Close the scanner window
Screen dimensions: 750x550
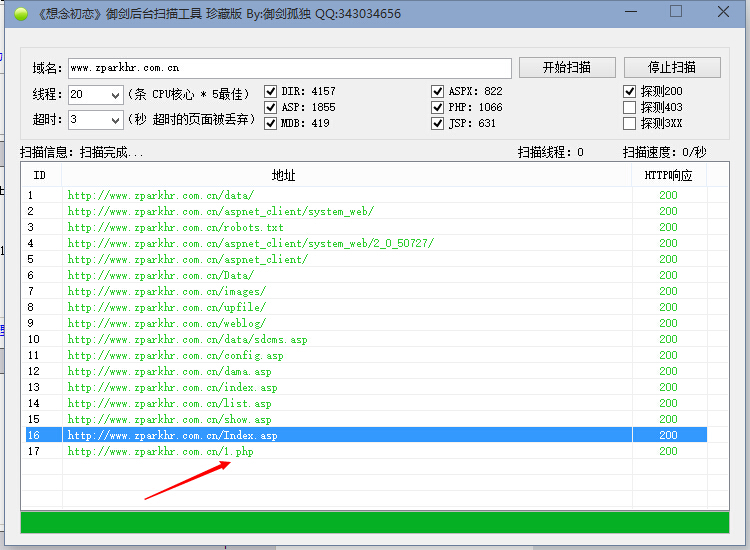coord(723,11)
